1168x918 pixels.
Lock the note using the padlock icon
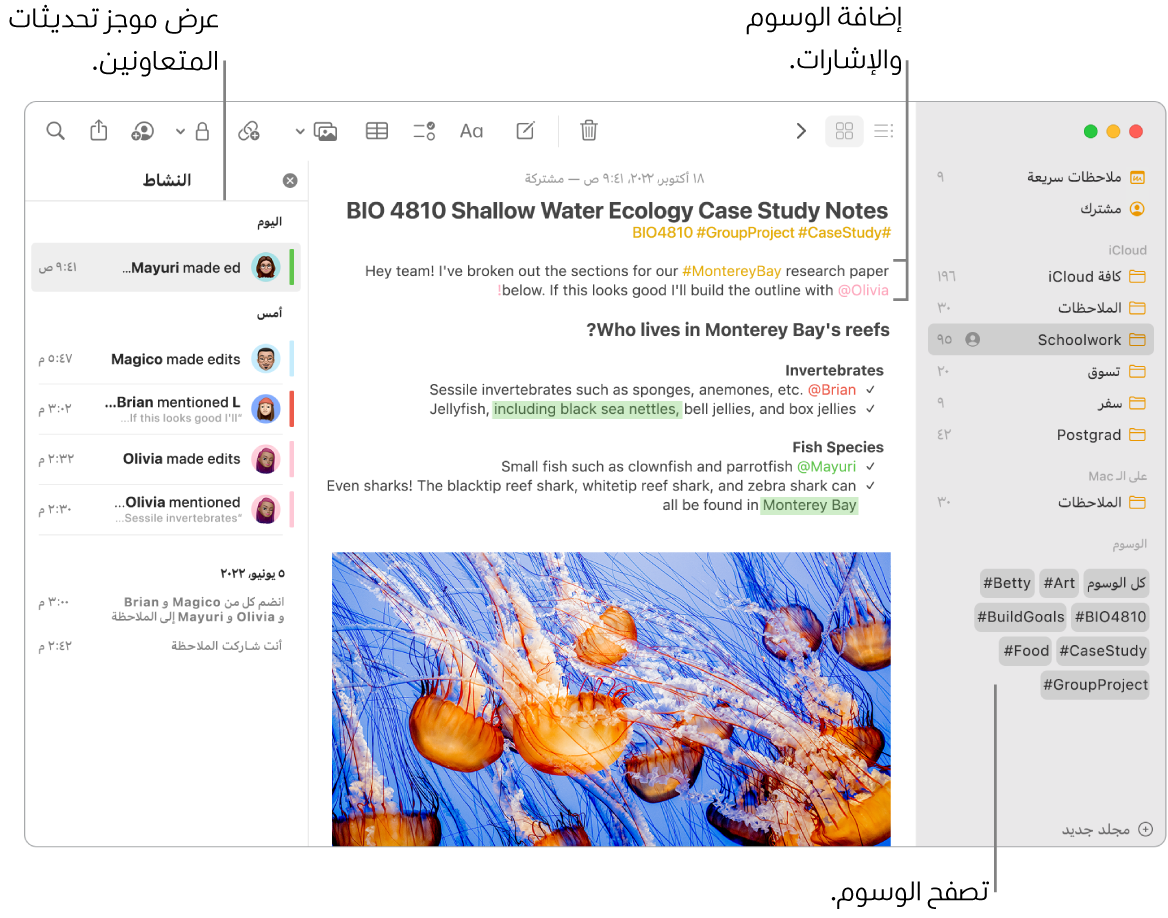[x=204, y=131]
